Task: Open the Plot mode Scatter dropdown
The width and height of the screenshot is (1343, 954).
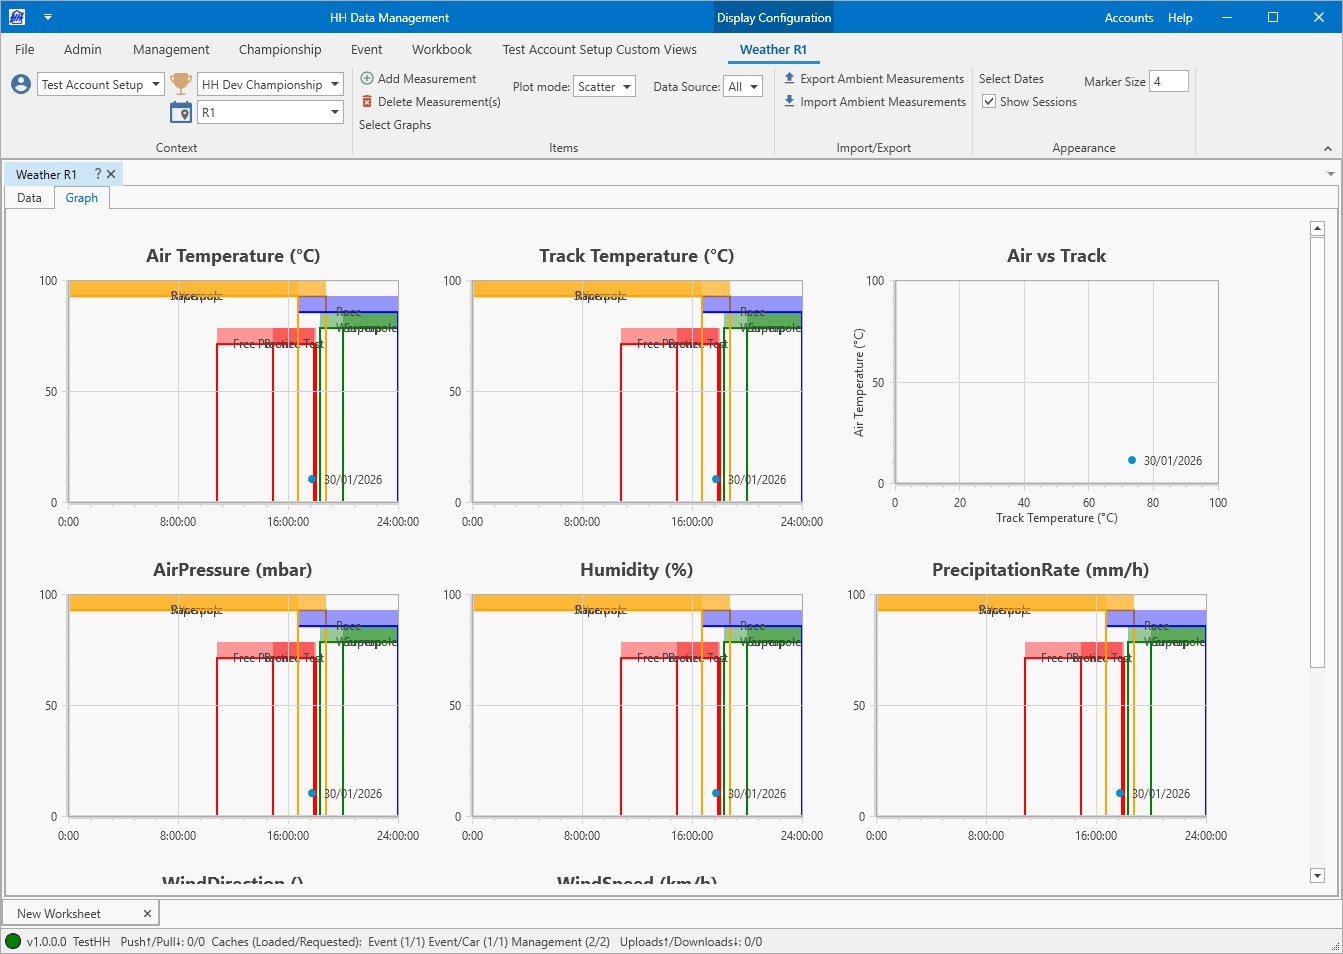Action: click(605, 87)
